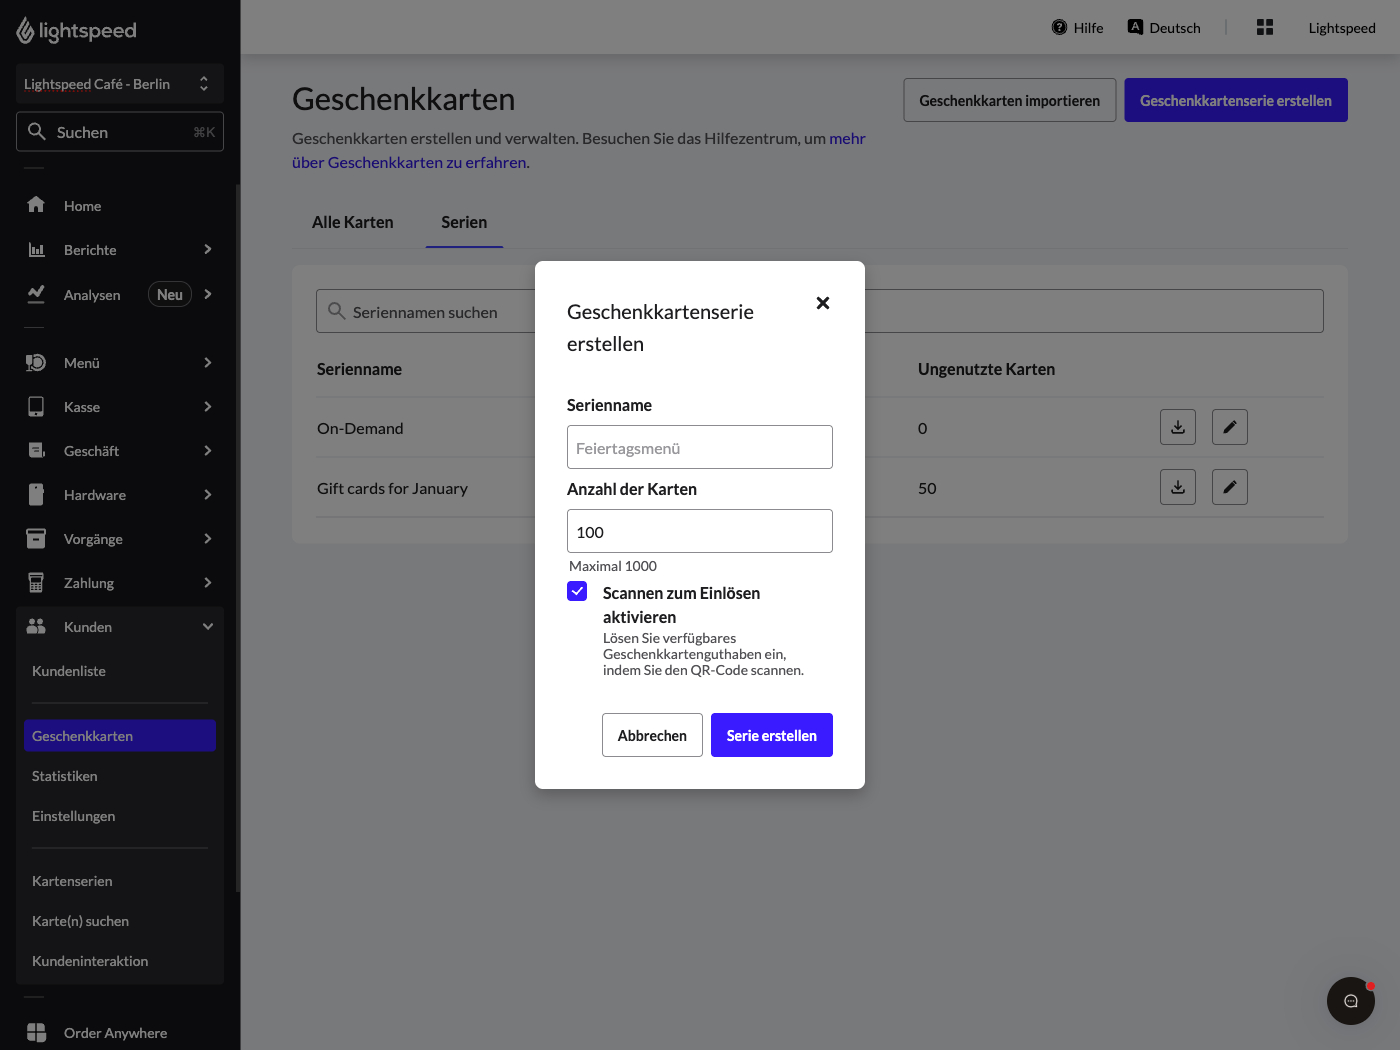Click the Kunden people icon
The height and width of the screenshot is (1050, 1400).
(x=36, y=626)
